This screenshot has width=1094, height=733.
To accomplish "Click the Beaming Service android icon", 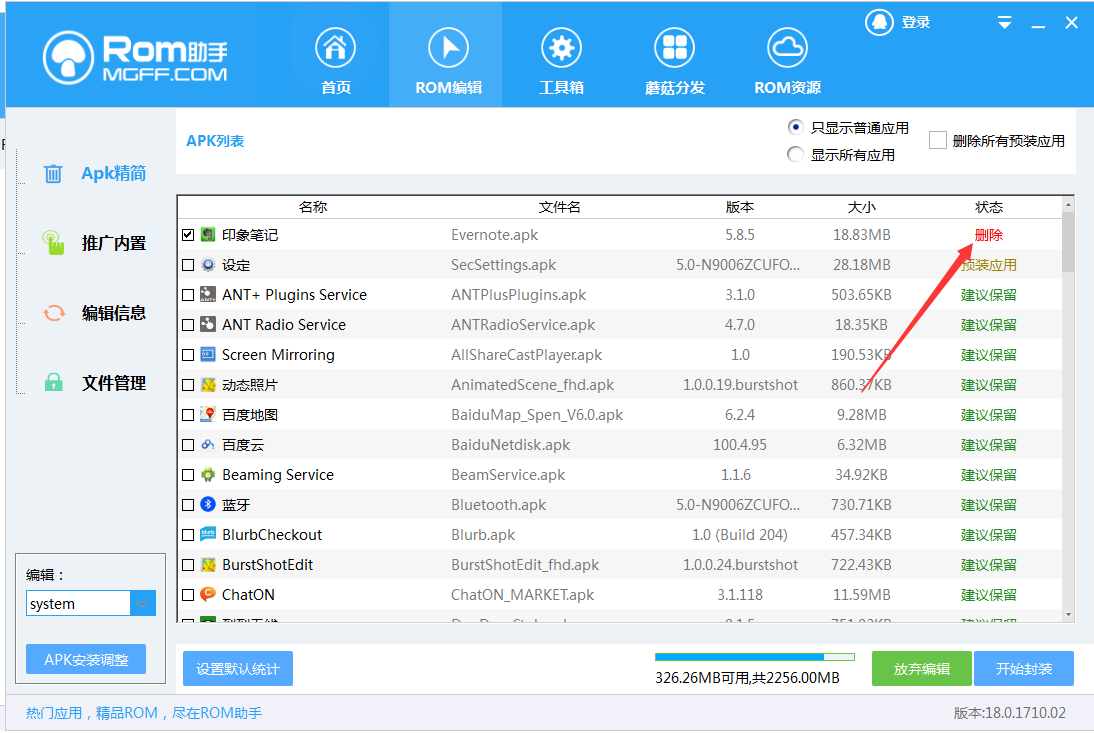I will [208, 474].
